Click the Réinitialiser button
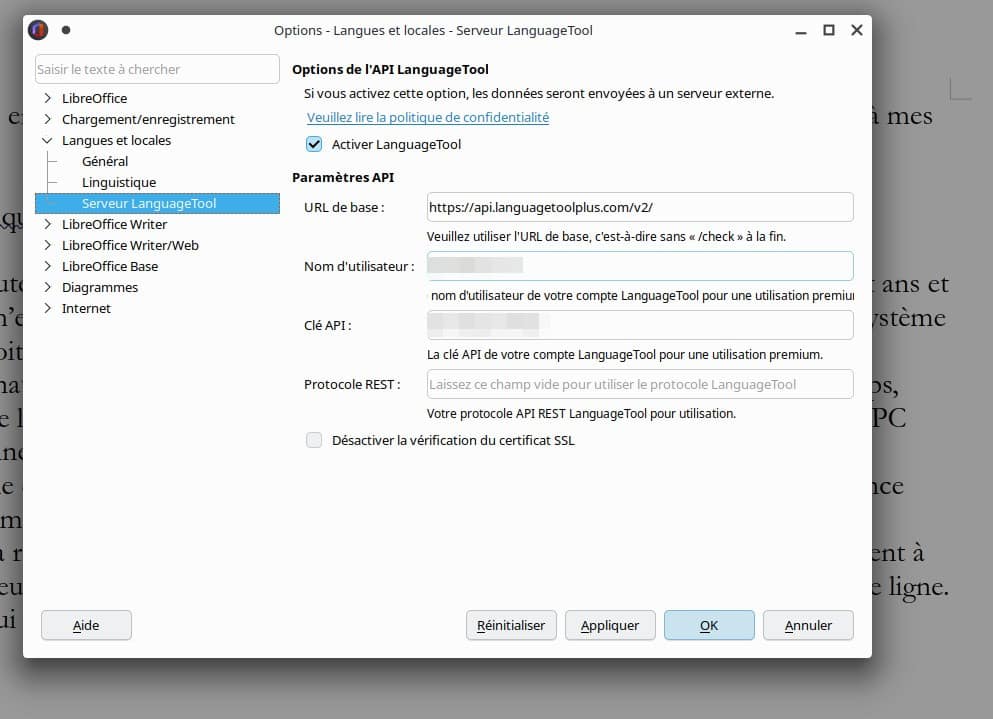Image resolution: width=993 pixels, height=719 pixels. click(x=511, y=625)
